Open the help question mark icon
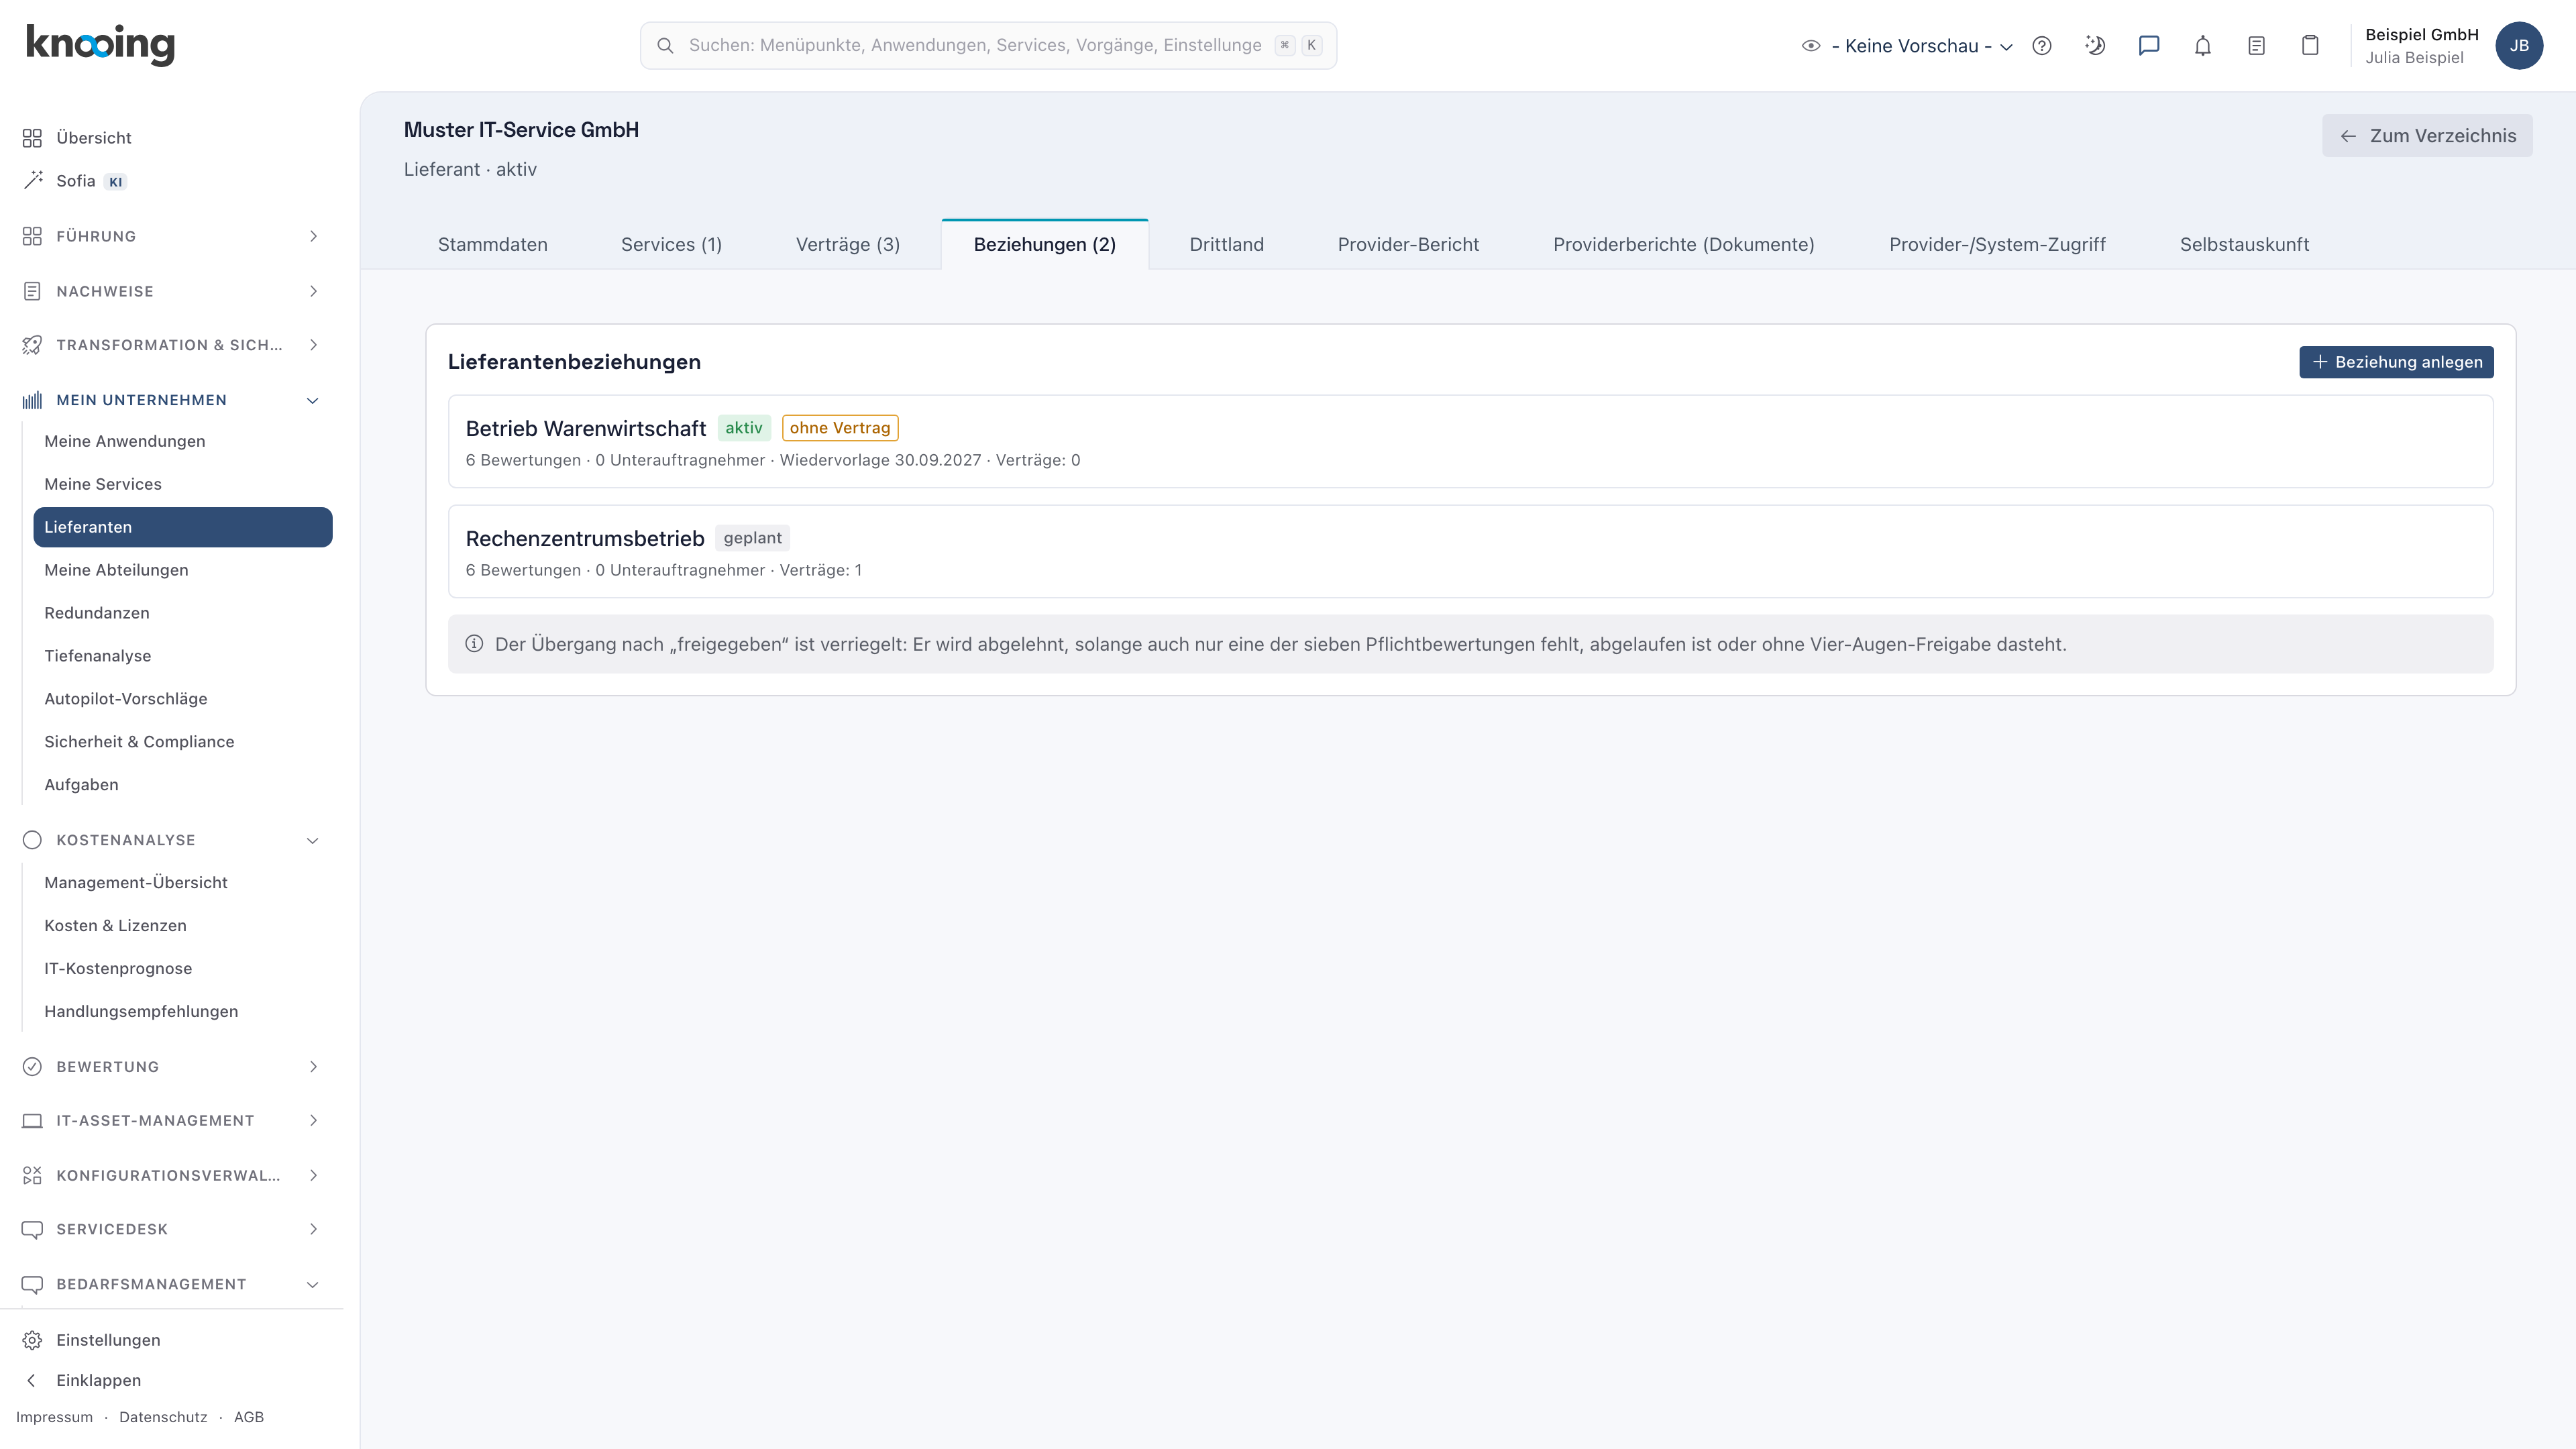 pos(2042,46)
